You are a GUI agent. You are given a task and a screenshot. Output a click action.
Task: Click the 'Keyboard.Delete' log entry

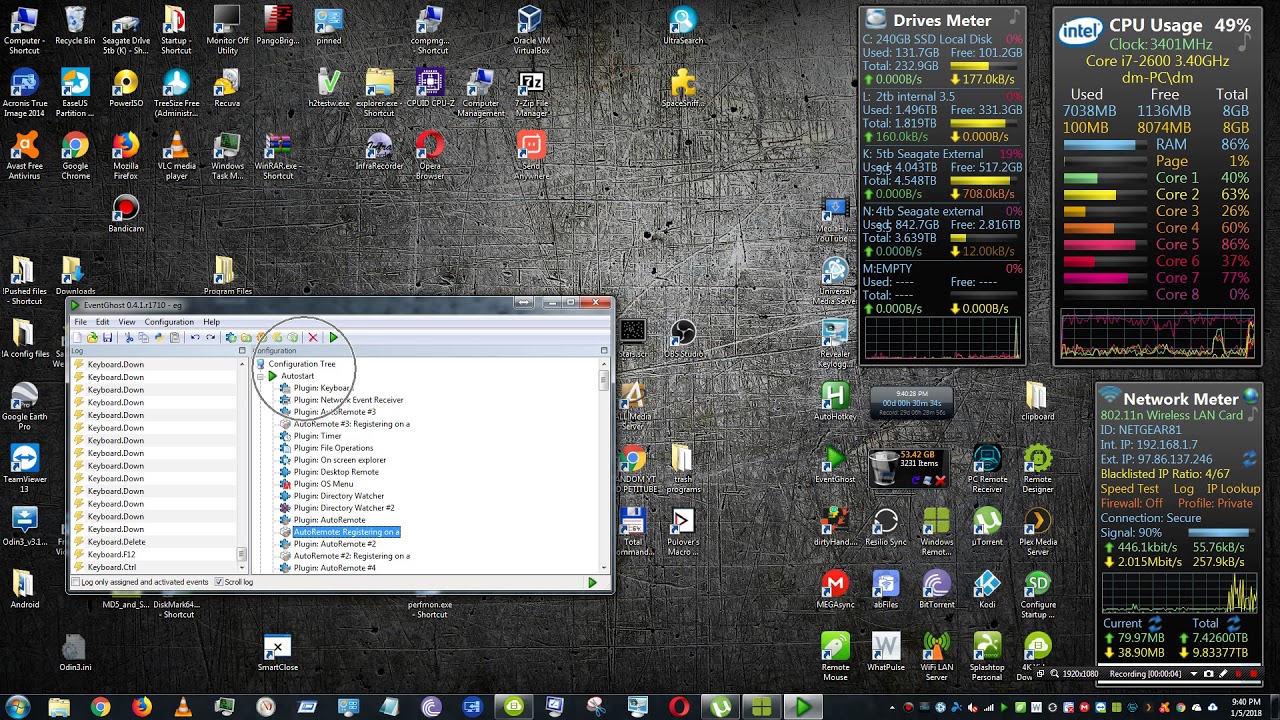116,542
